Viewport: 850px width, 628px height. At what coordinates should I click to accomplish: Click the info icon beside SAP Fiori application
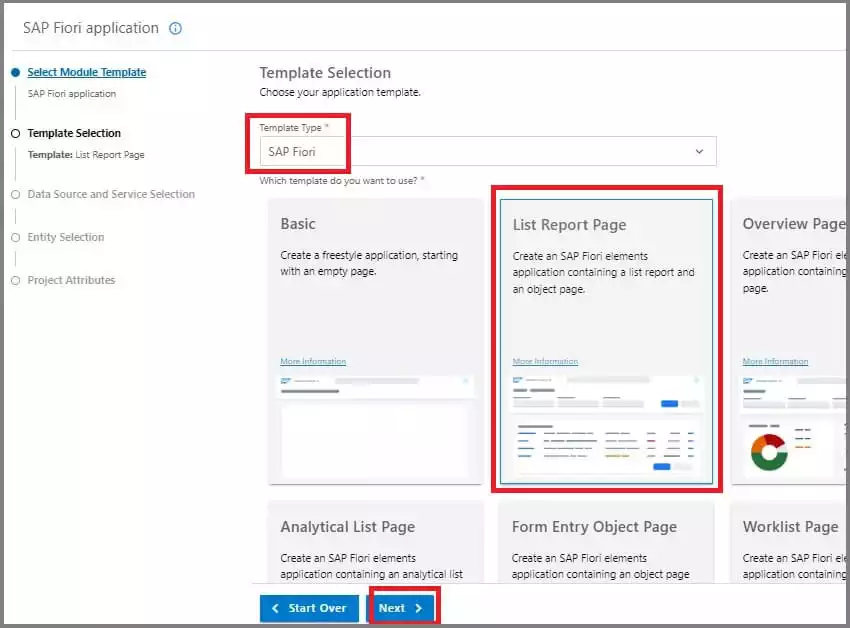(175, 28)
